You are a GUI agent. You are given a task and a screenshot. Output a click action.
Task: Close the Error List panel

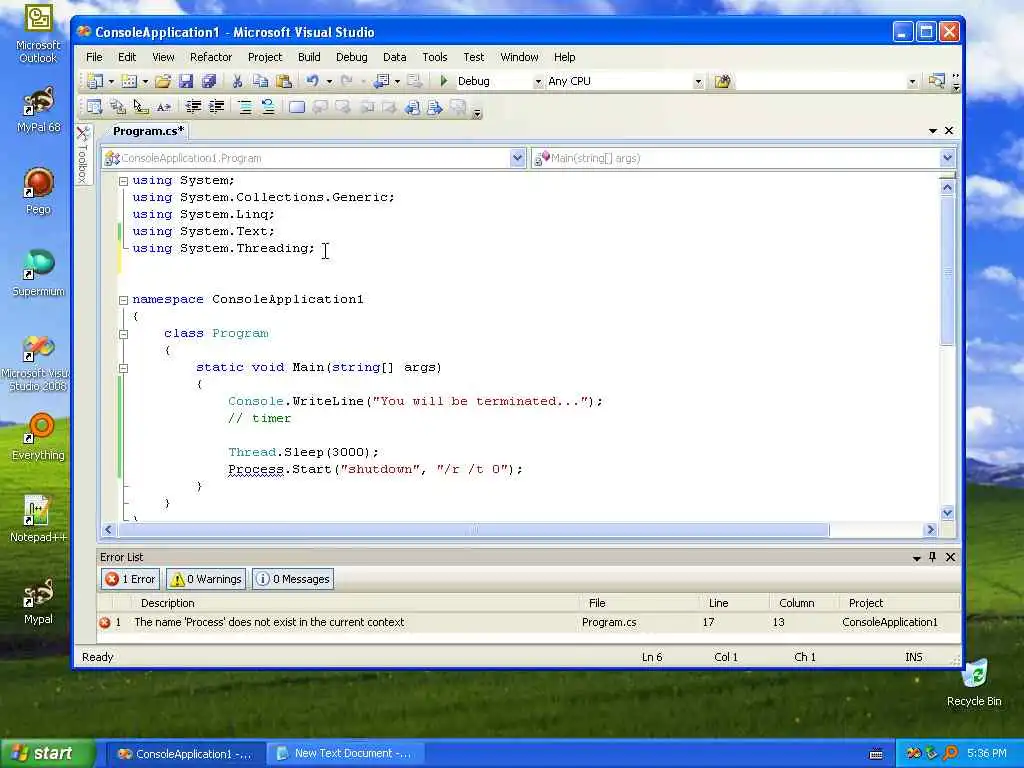pyautogui.click(x=951, y=557)
